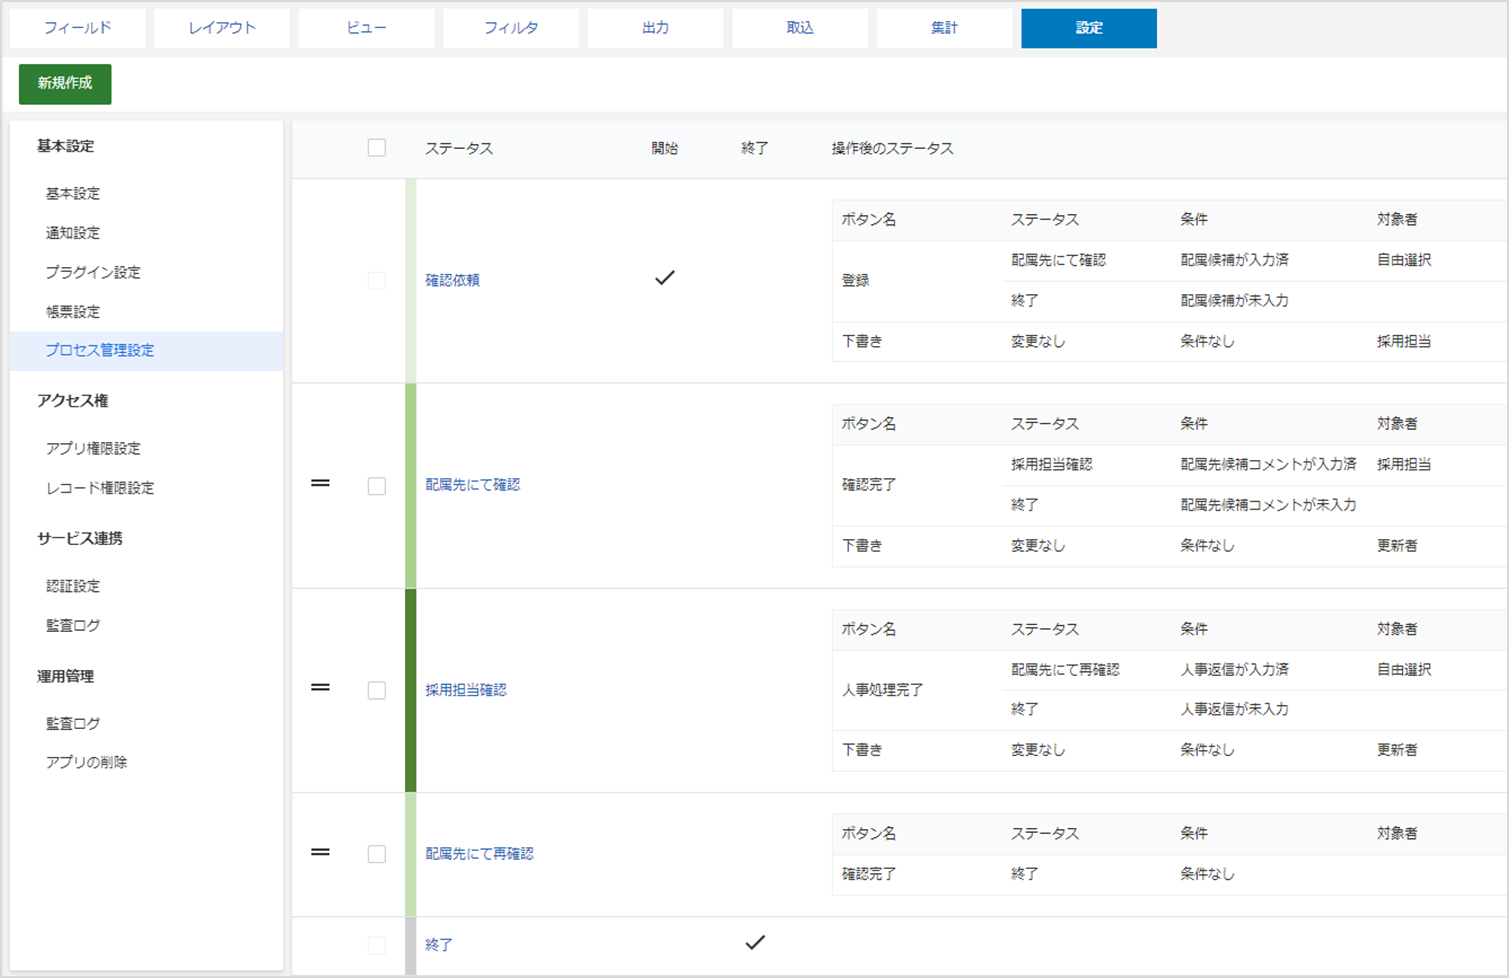Open レコード権限設定
The height and width of the screenshot is (978, 1509).
[100, 488]
